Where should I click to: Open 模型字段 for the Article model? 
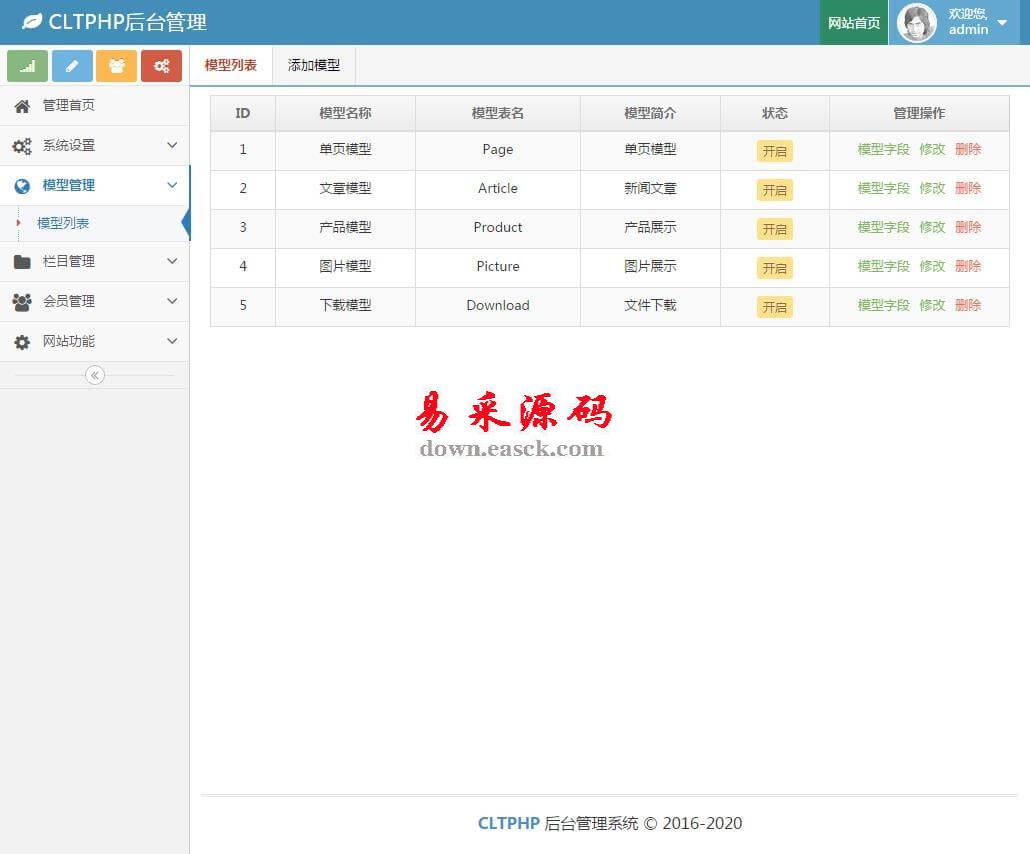tap(883, 188)
